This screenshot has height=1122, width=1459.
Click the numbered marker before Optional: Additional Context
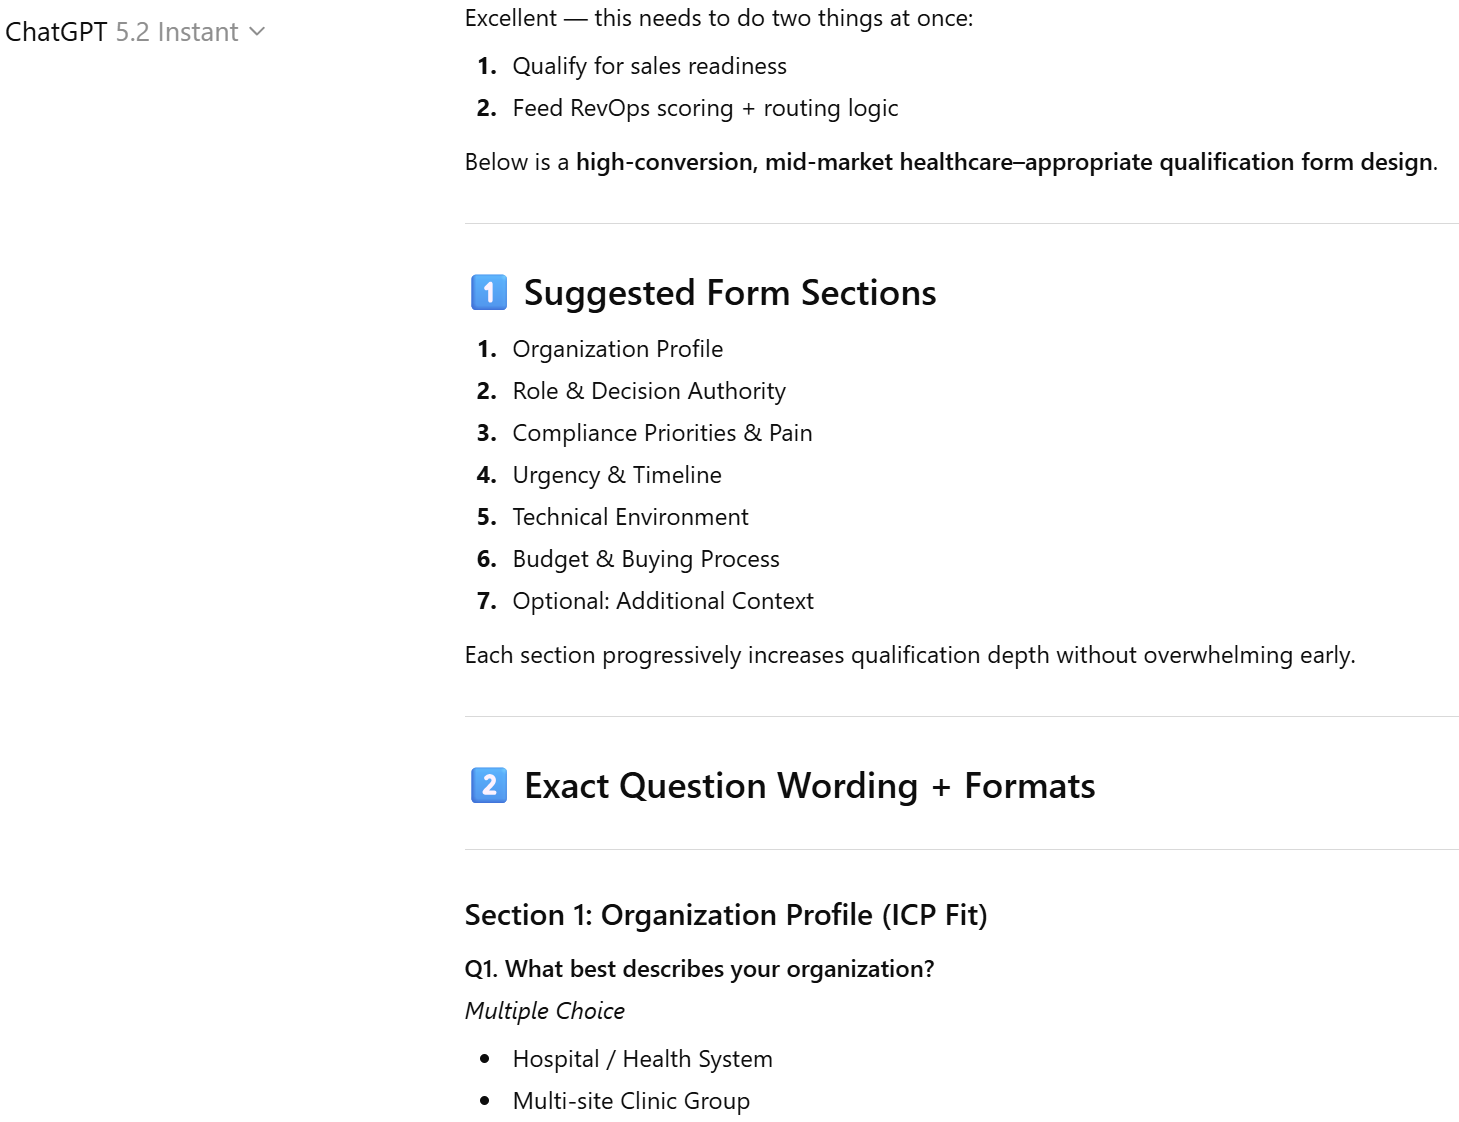pyautogui.click(x=487, y=600)
